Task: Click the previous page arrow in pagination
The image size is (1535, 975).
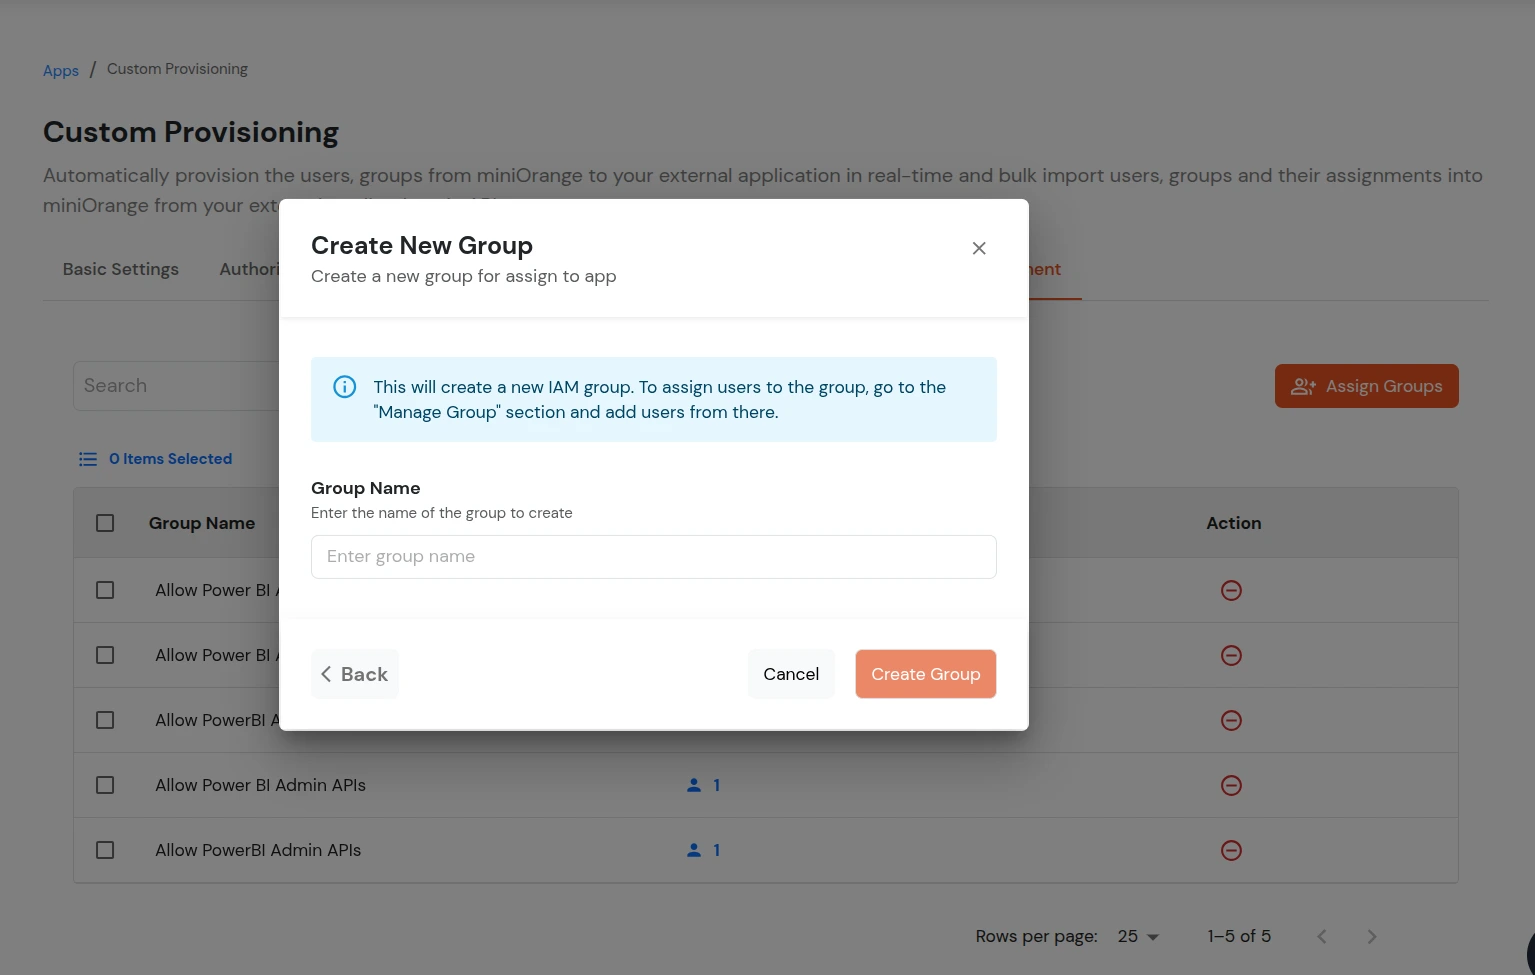Action: (1321, 936)
